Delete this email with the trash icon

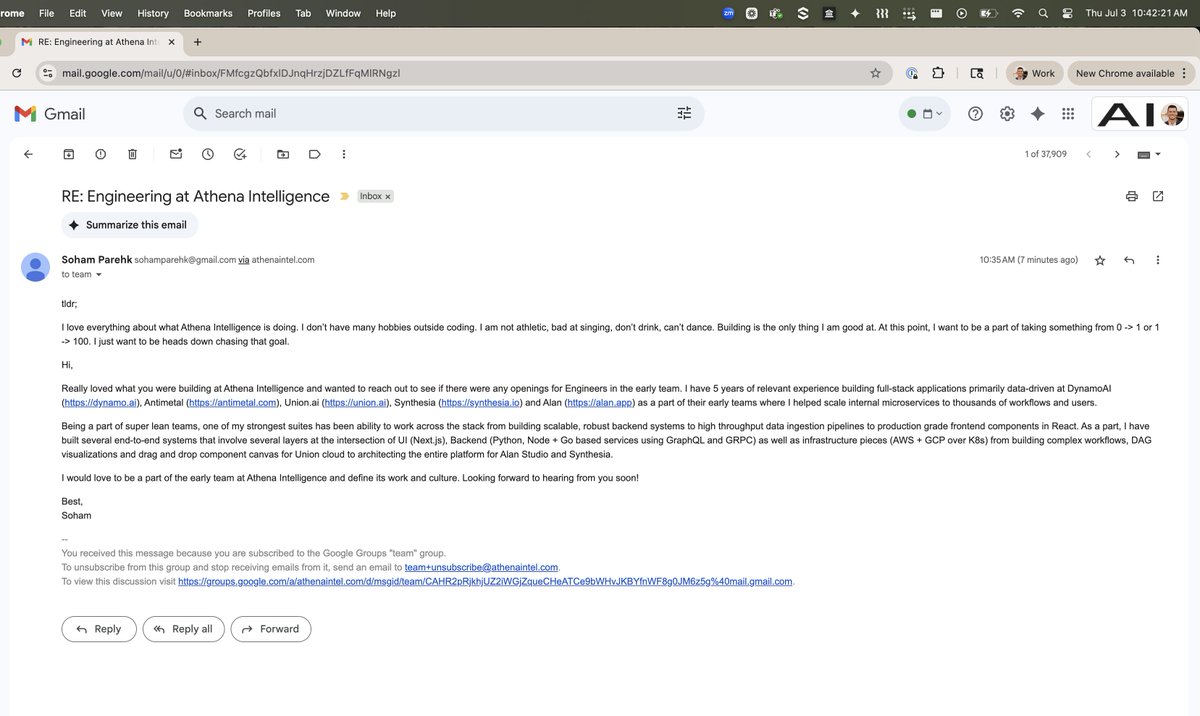132,154
